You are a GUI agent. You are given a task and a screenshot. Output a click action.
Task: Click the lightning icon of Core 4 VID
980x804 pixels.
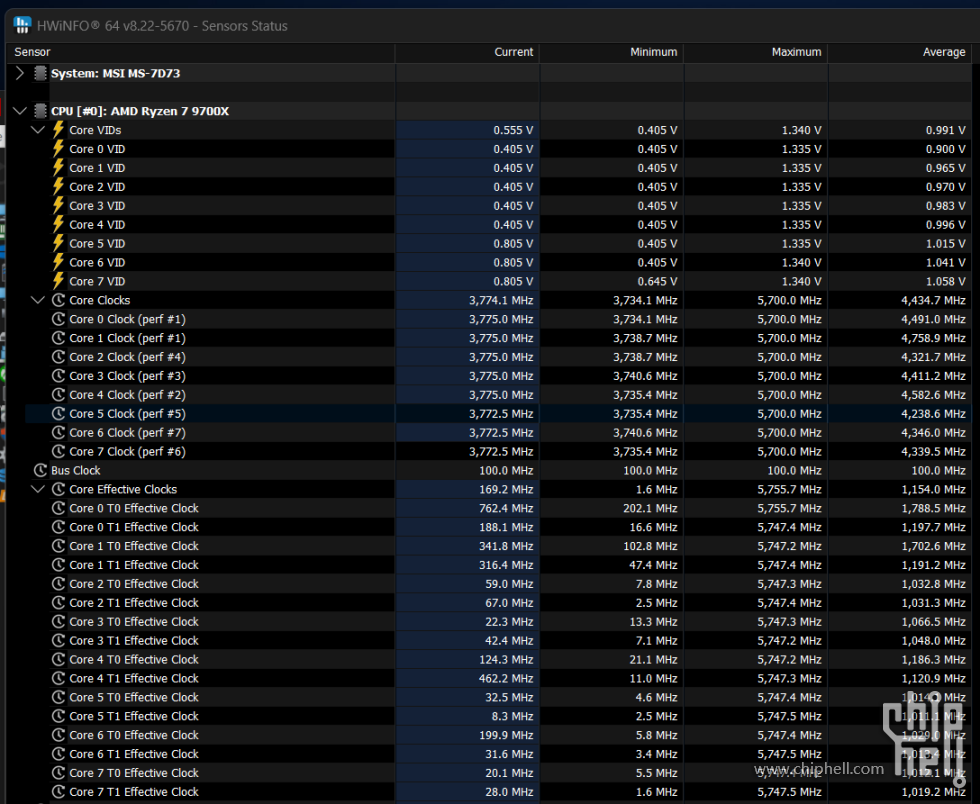(x=58, y=224)
